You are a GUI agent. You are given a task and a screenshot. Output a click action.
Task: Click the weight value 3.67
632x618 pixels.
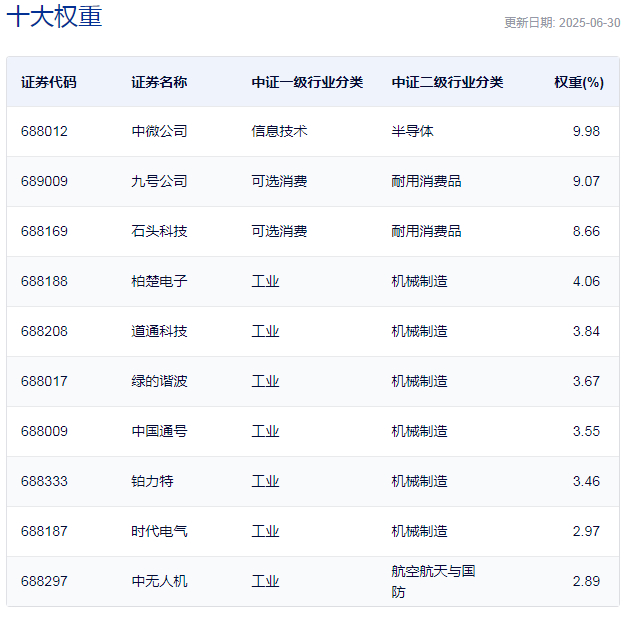coord(586,381)
